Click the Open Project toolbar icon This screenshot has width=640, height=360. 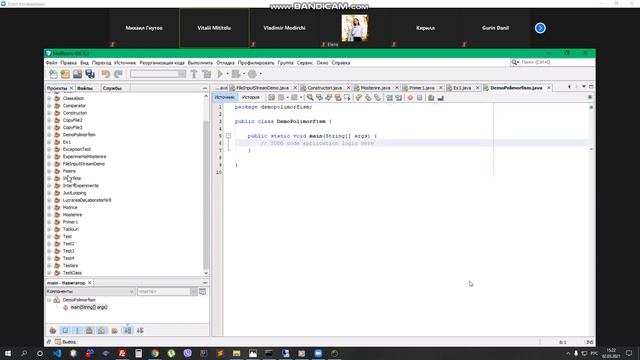(78, 74)
